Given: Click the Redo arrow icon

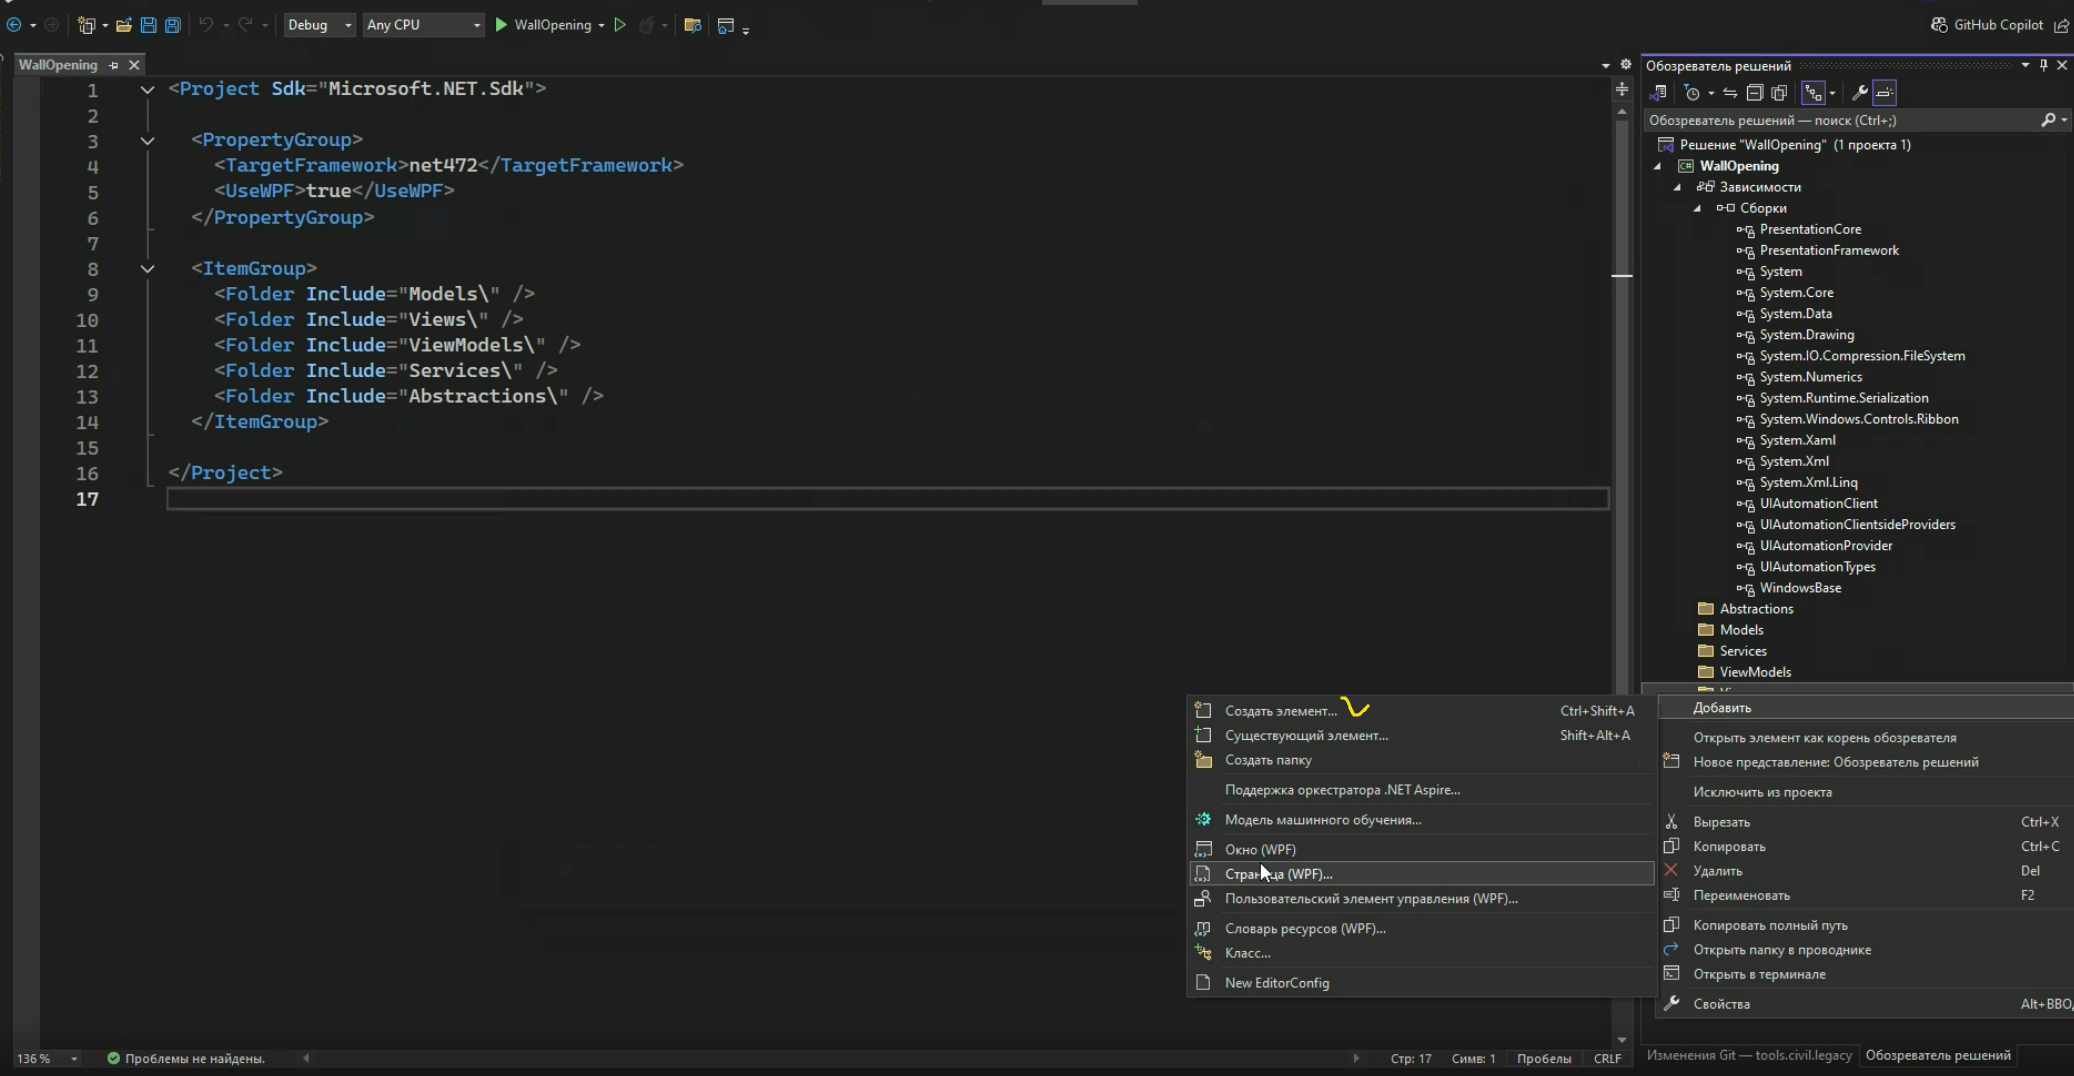Looking at the screenshot, I should pos(245,25).
